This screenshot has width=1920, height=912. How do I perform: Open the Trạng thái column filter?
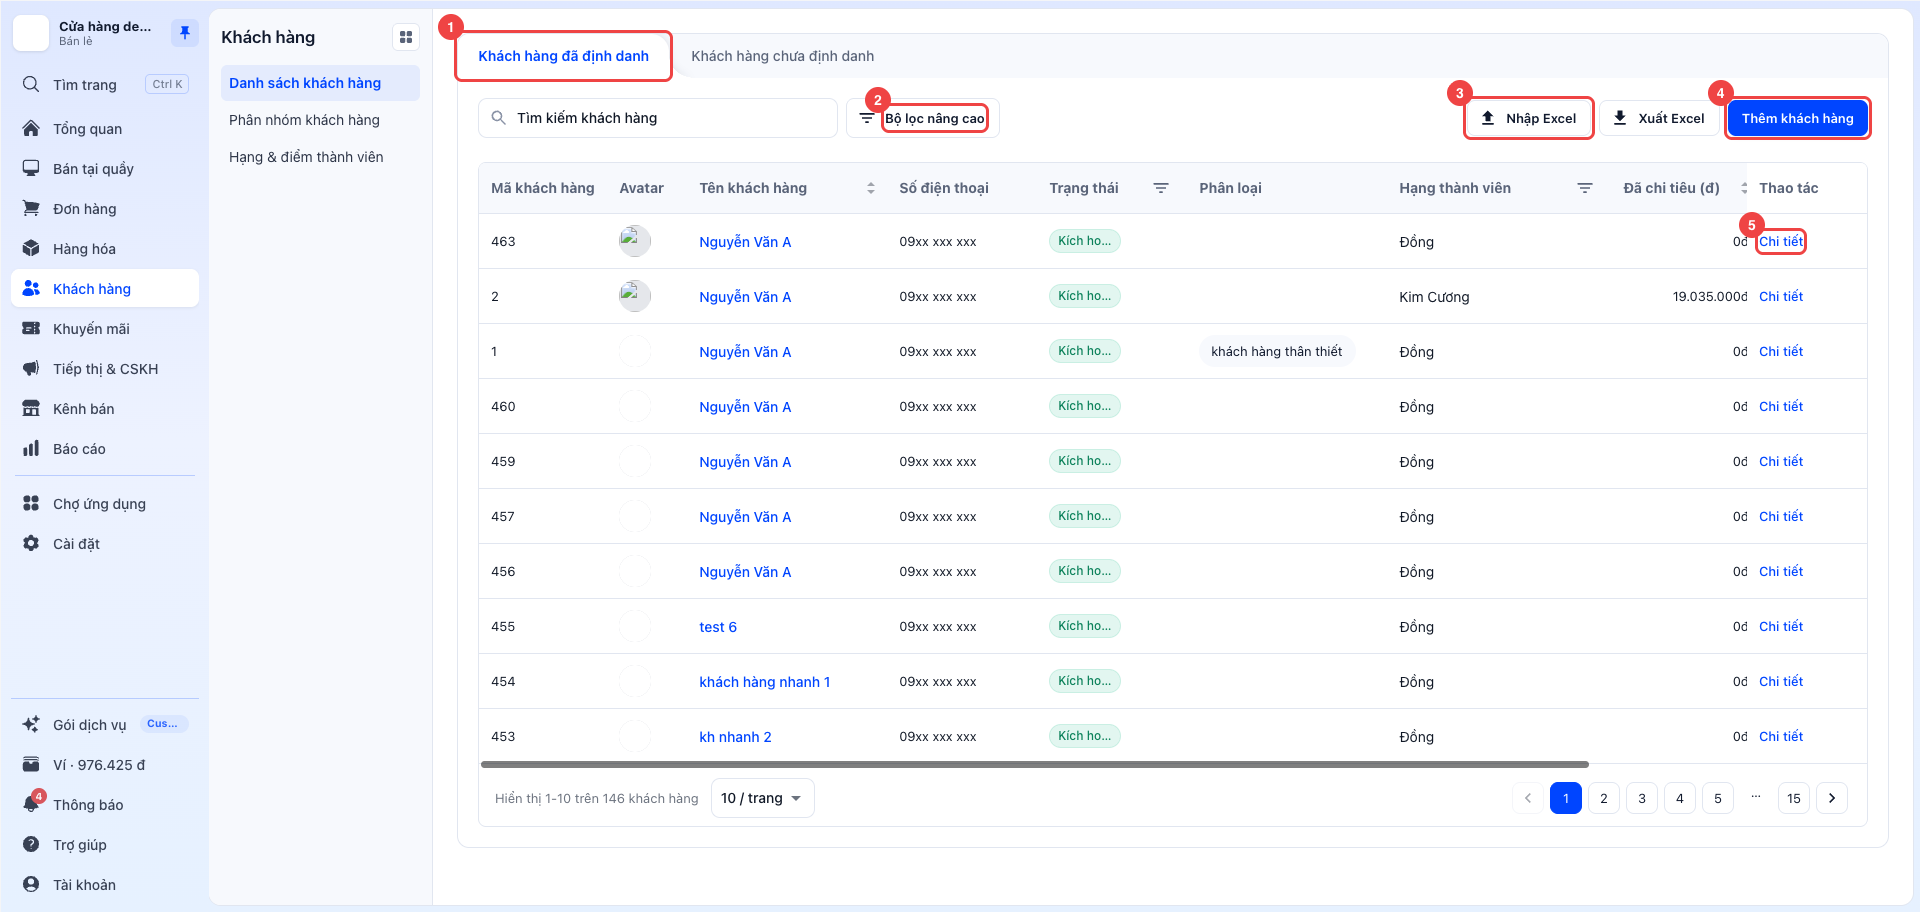tap(1161, 188)
